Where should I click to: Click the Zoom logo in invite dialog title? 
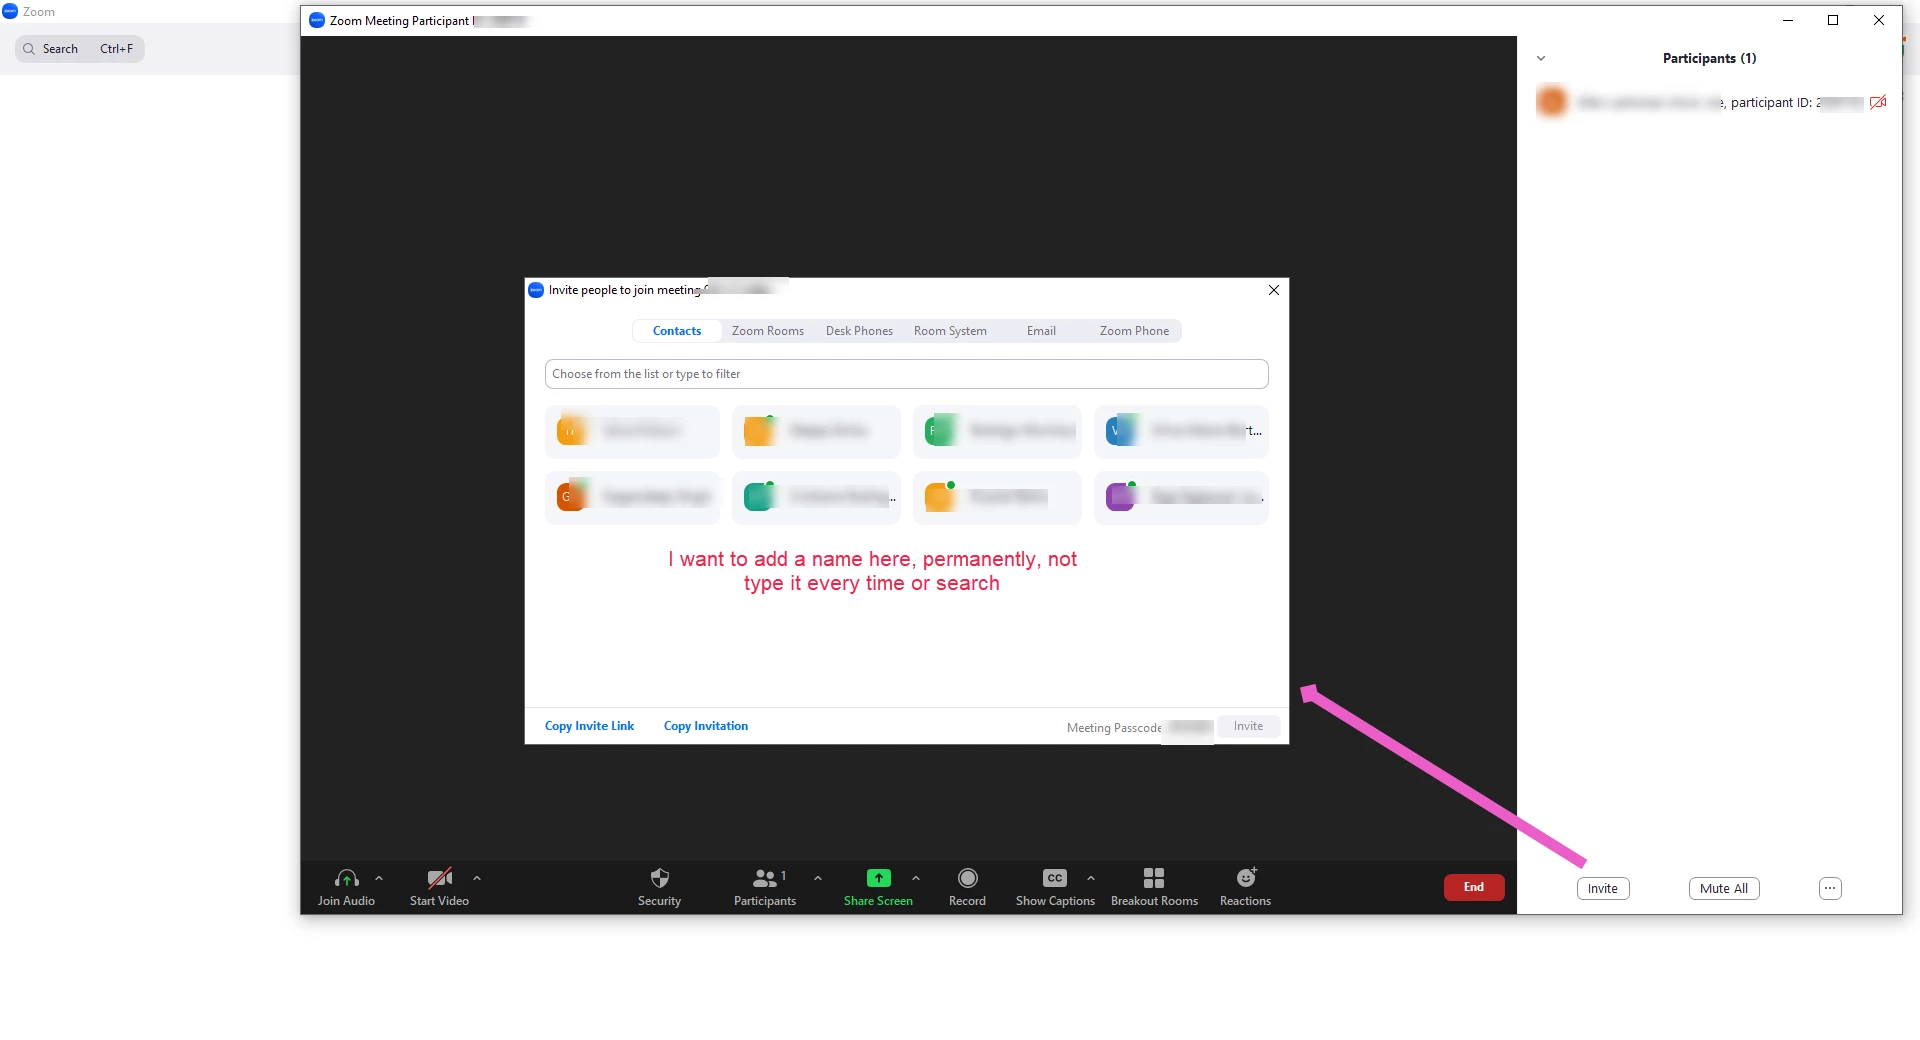(x=536, y=290)
